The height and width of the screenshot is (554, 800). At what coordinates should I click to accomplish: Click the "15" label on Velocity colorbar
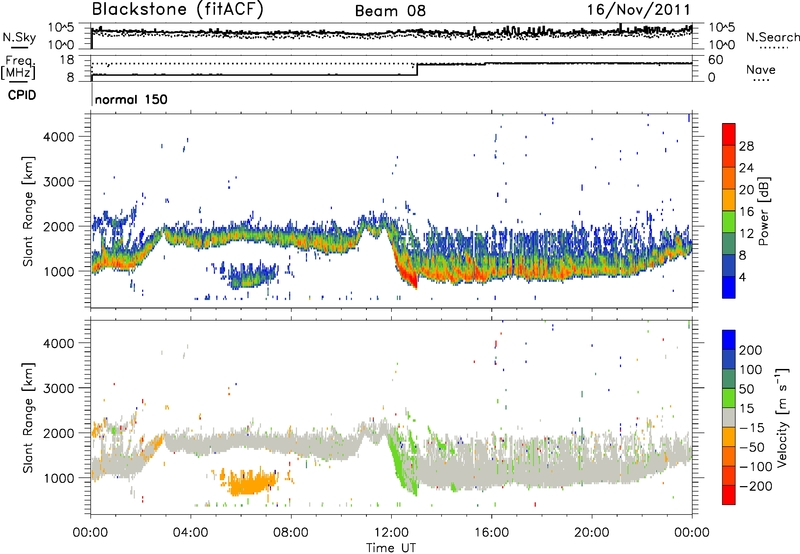pos(746,409)
